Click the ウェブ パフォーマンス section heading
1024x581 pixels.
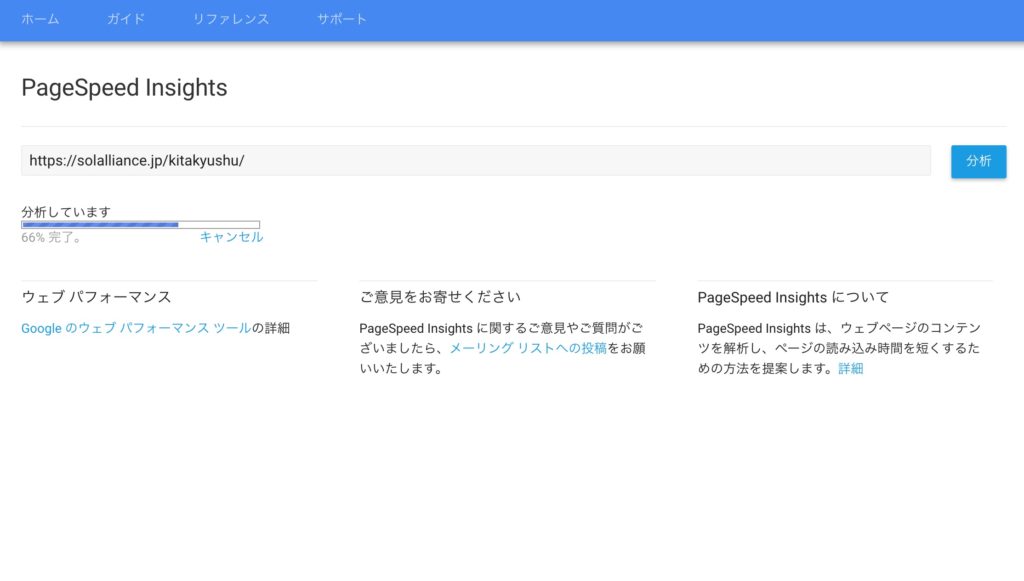(96, 297)
